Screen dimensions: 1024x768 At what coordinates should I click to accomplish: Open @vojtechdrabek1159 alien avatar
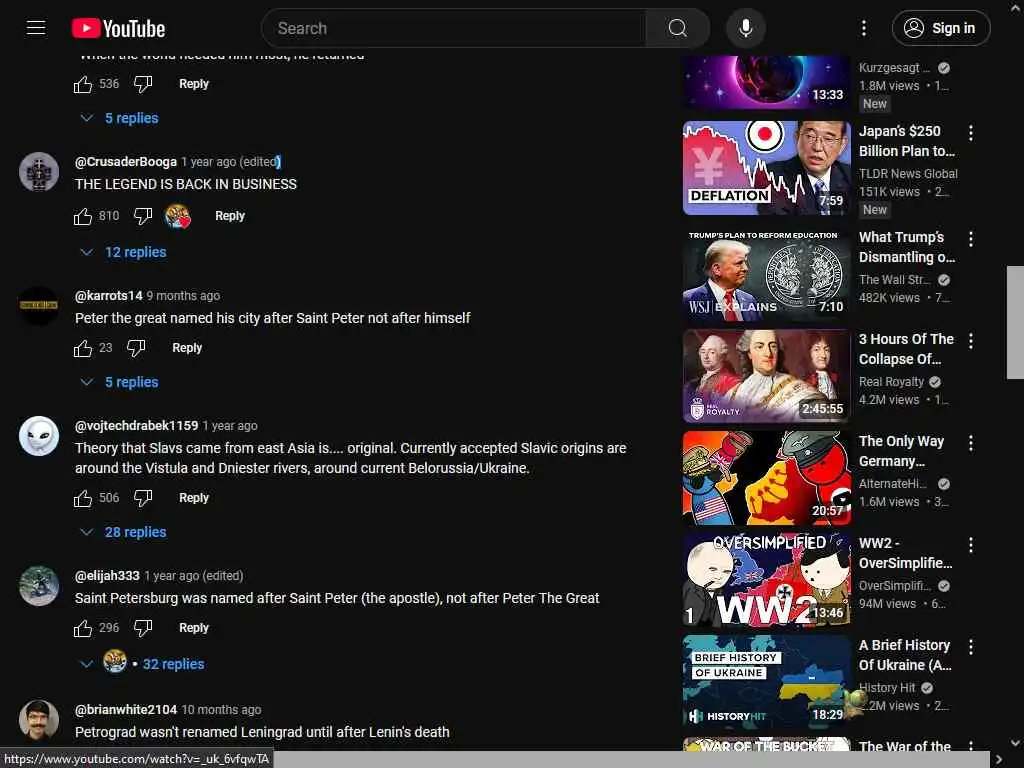click(x=39, y=436)
